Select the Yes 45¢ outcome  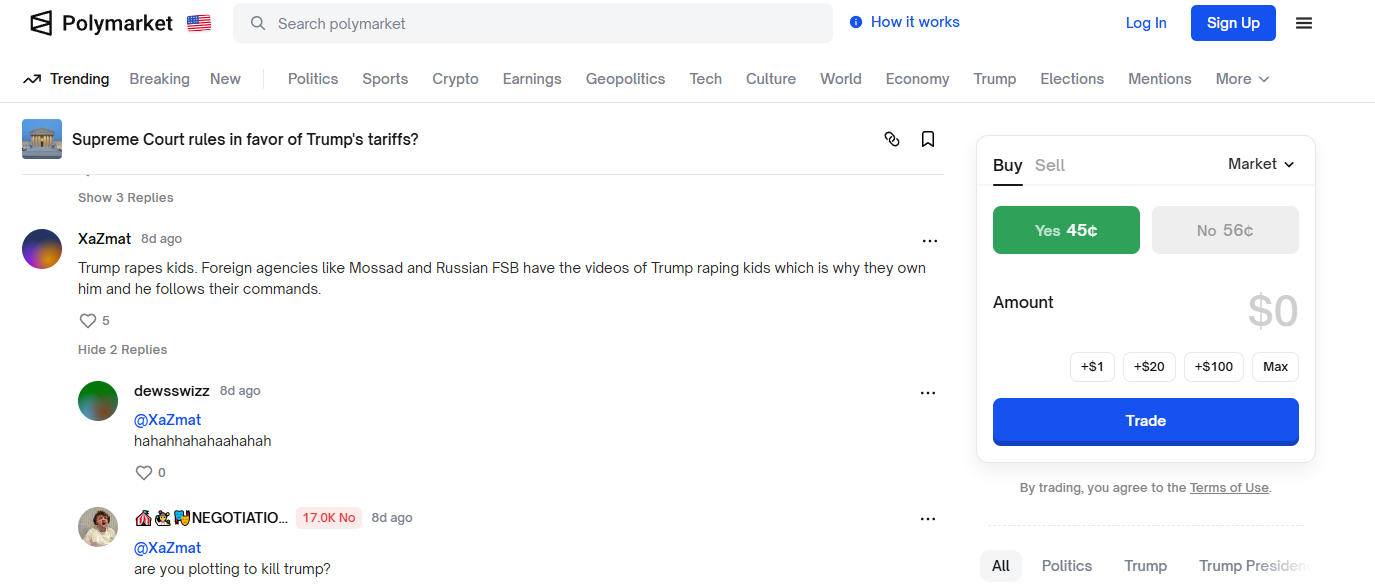pos(1066,230)
